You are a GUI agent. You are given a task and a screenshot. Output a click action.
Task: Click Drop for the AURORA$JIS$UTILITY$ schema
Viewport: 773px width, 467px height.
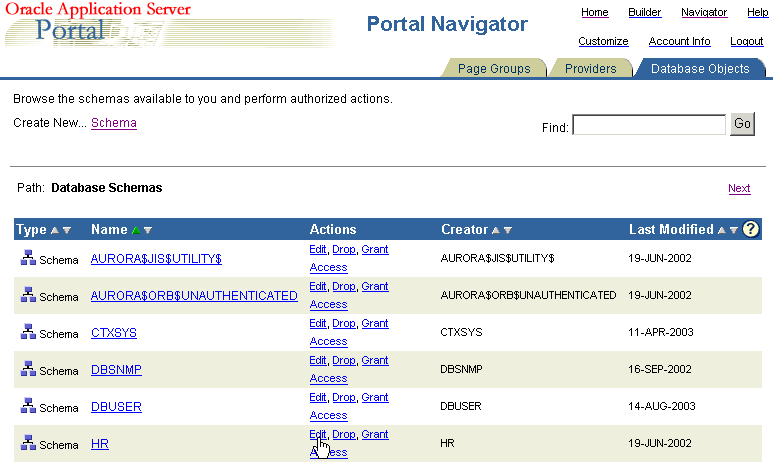coord(344,250)
